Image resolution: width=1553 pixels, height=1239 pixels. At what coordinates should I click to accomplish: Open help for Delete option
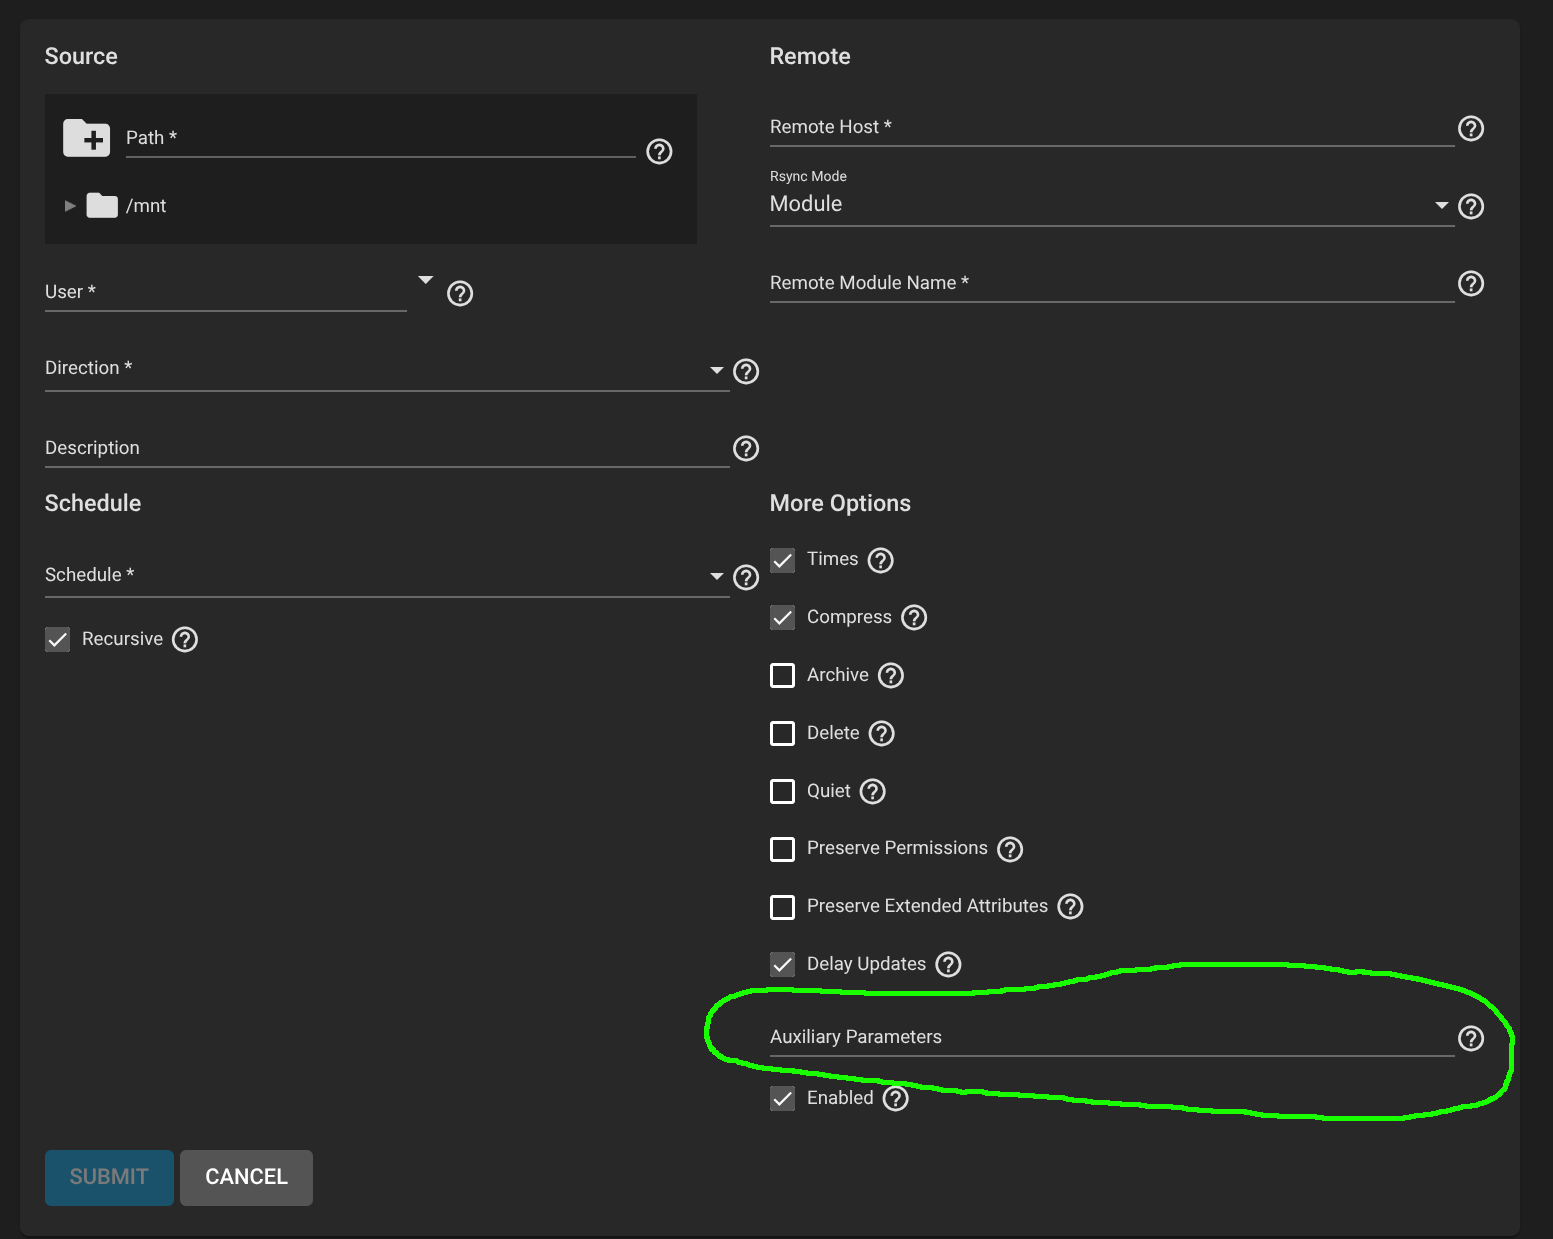881,733
